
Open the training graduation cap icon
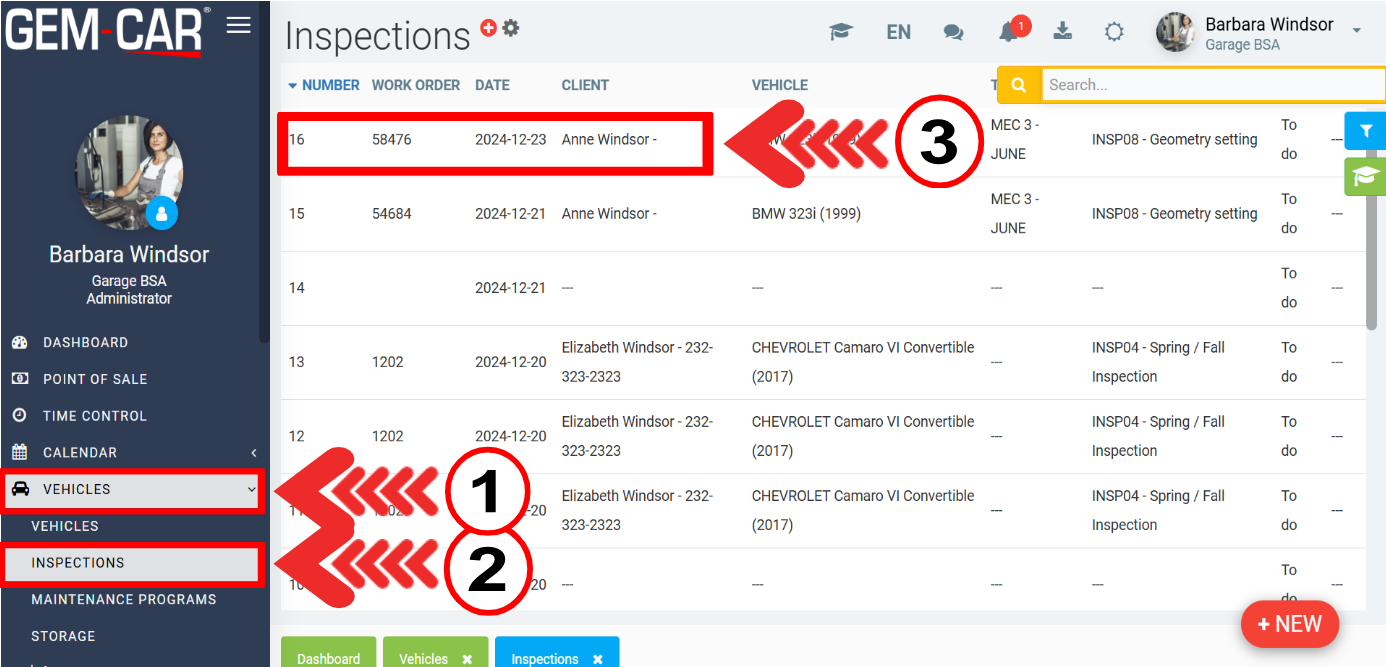coord(841,32)
